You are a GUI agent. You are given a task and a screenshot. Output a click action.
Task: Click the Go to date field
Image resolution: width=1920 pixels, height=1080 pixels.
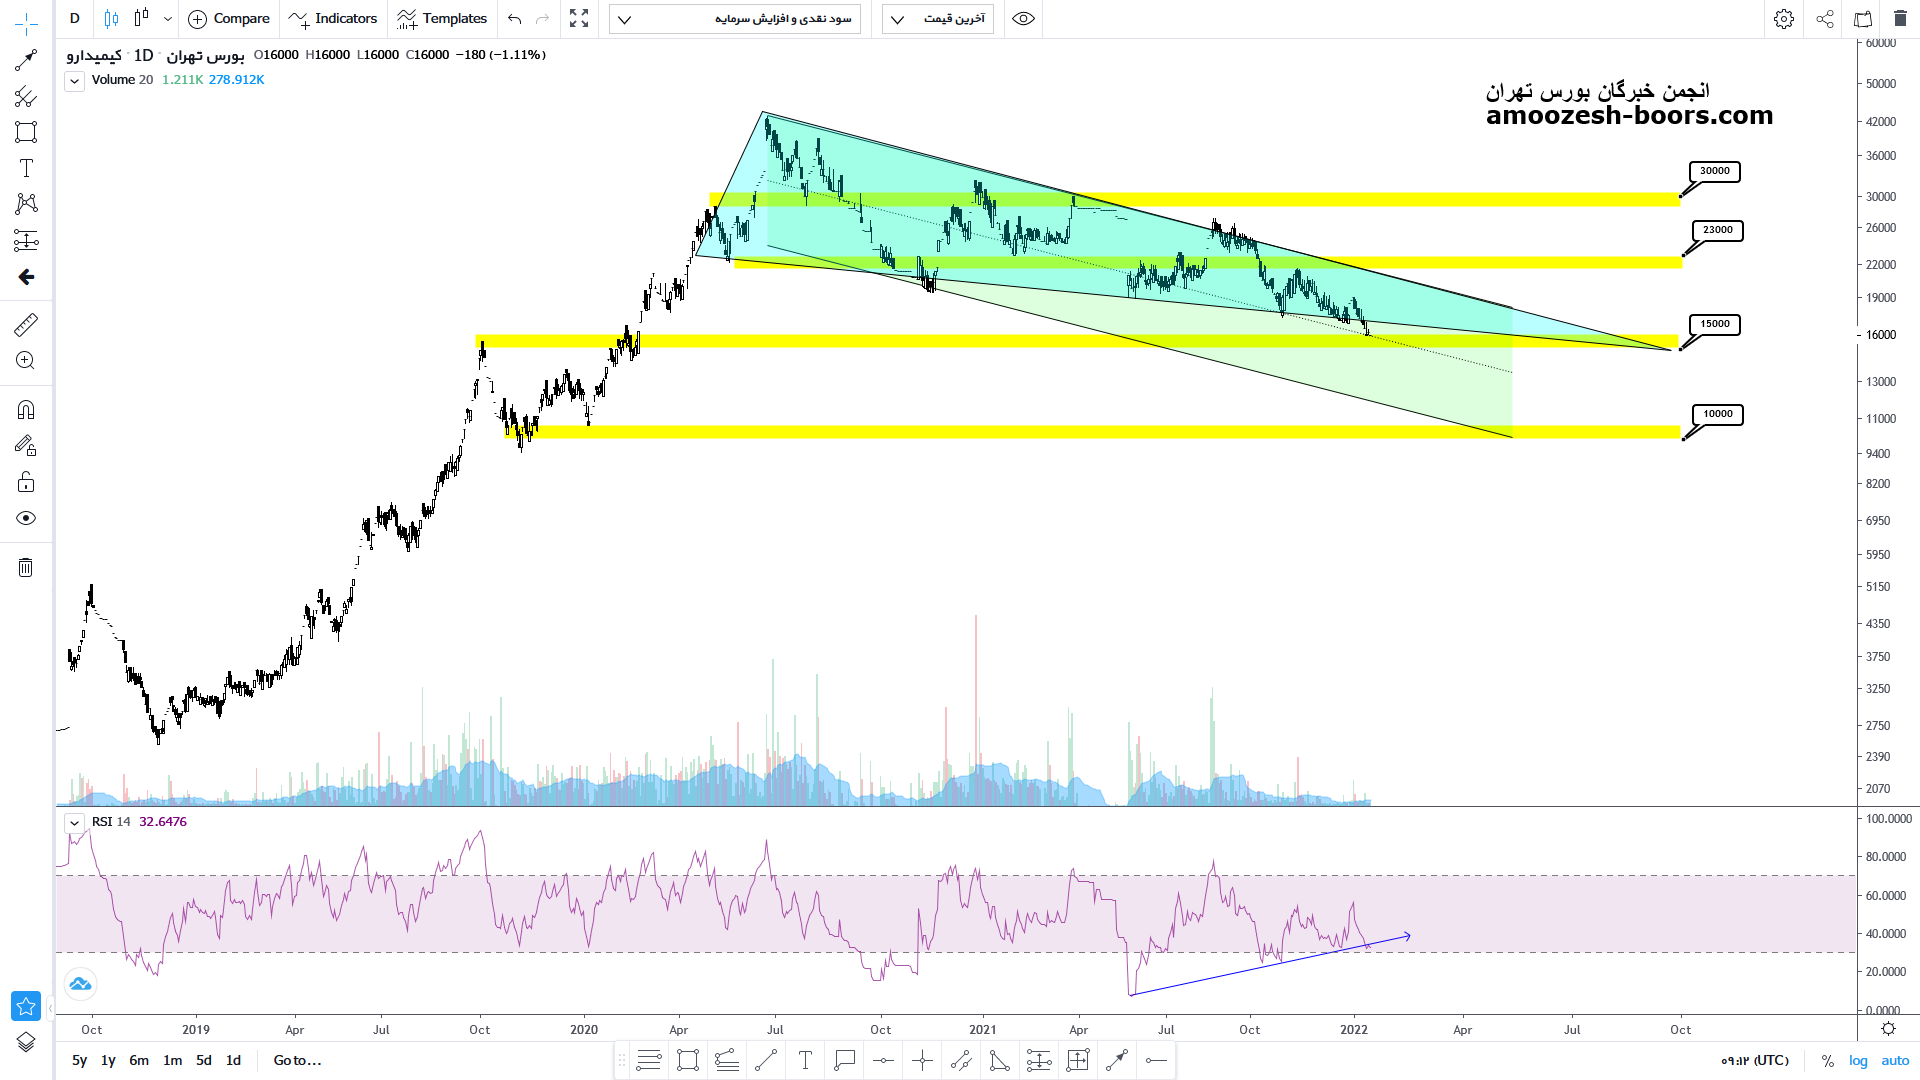297,1060
